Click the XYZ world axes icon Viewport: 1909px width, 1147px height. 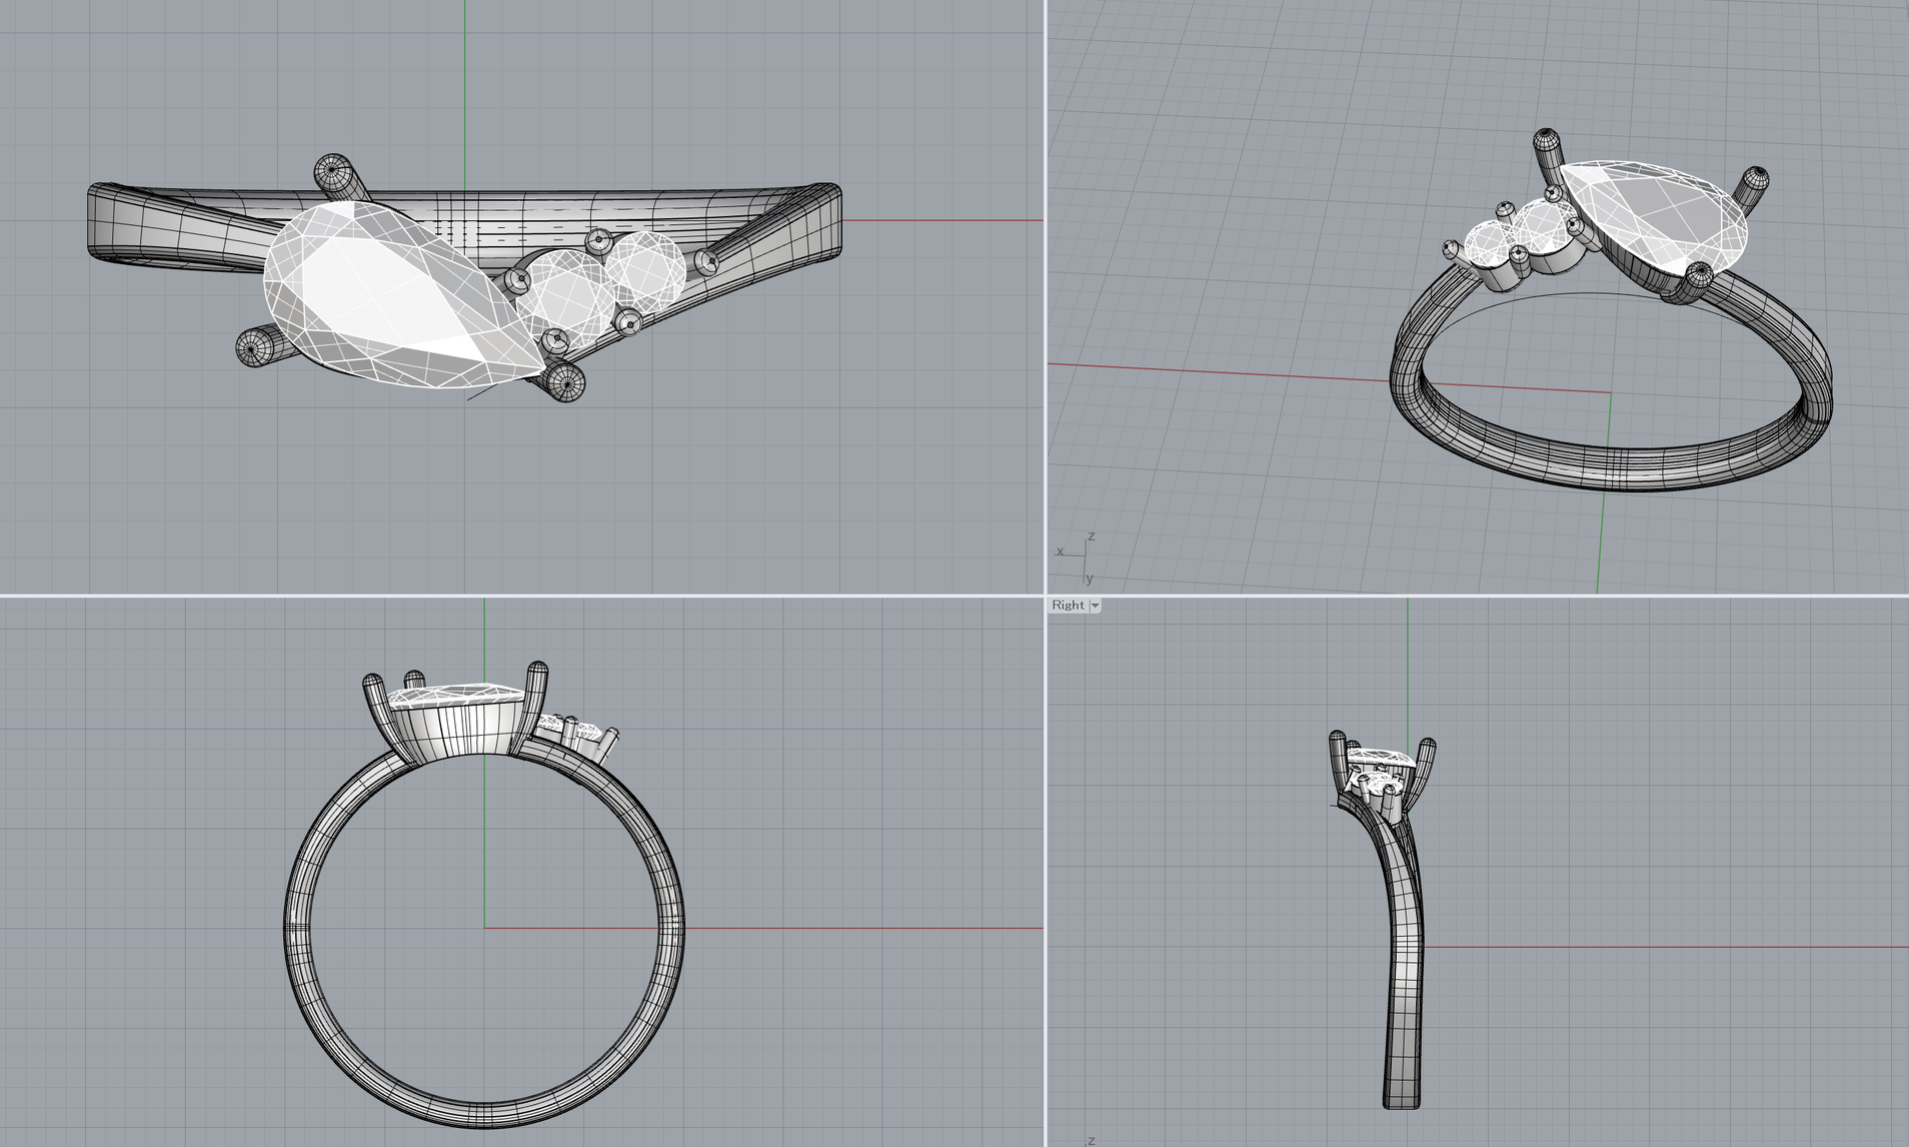[x=1078, y=557]
